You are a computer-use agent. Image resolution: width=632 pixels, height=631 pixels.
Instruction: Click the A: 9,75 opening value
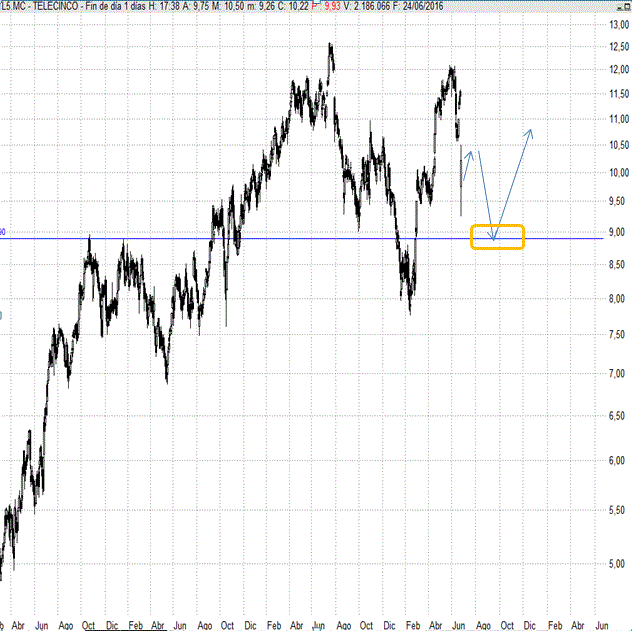pos(196,6)
